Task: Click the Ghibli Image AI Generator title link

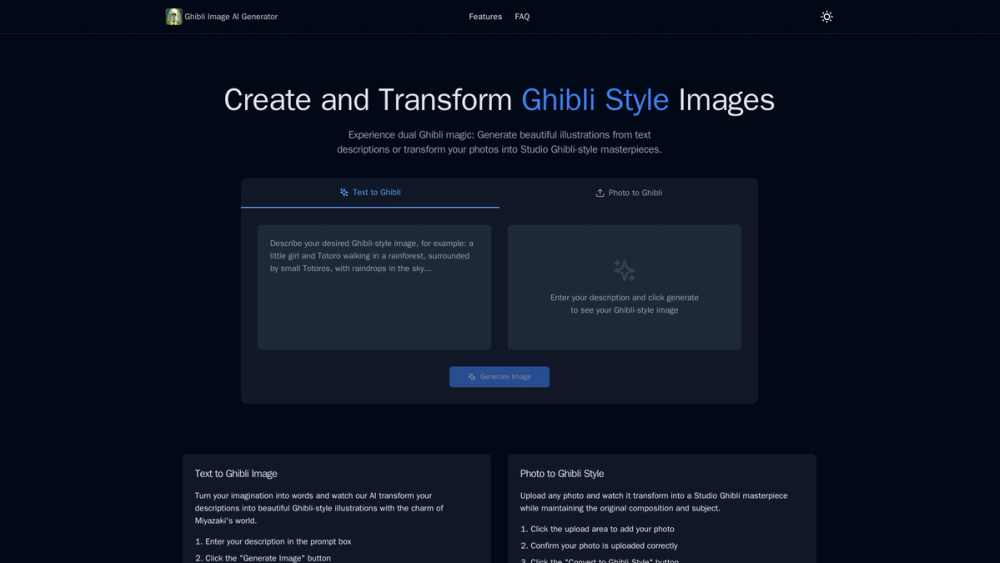Action: [231, 17]
